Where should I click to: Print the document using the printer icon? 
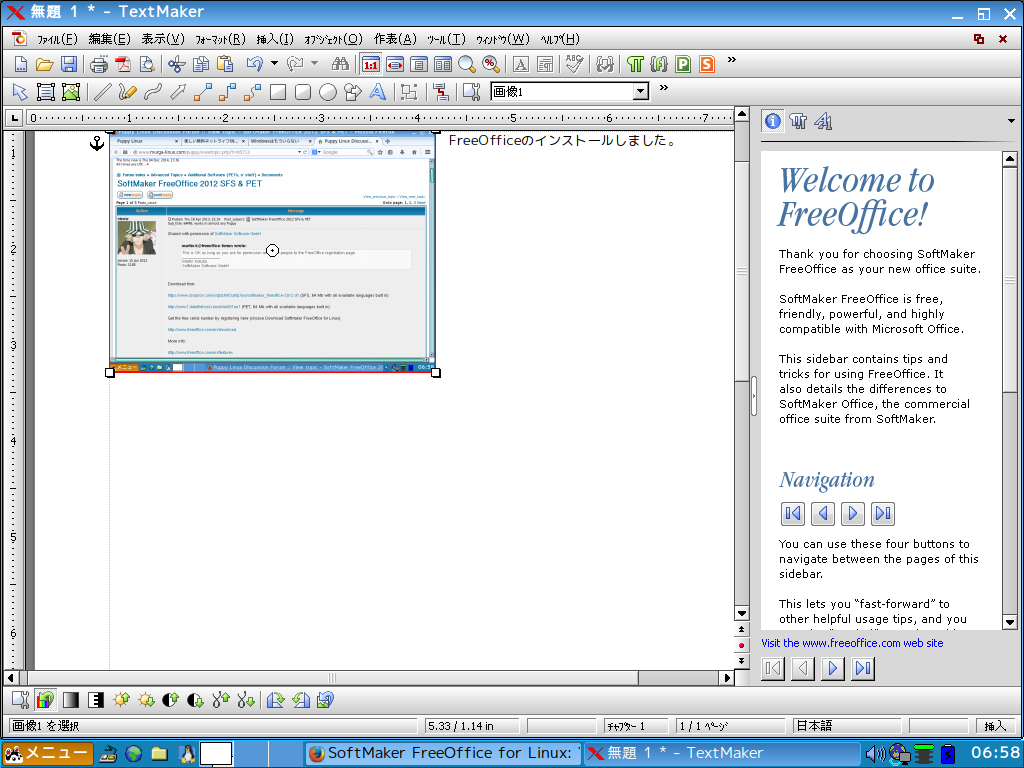pos(99,64)
